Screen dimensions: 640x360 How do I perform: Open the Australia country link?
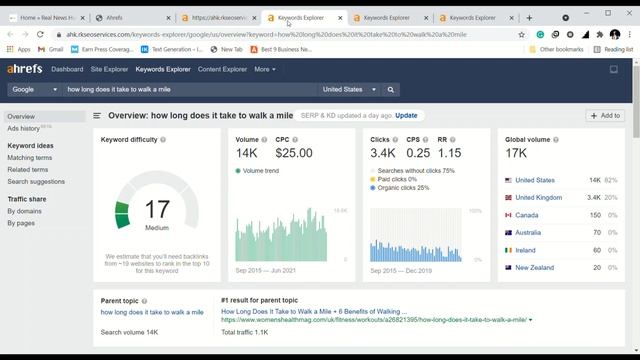528,233
